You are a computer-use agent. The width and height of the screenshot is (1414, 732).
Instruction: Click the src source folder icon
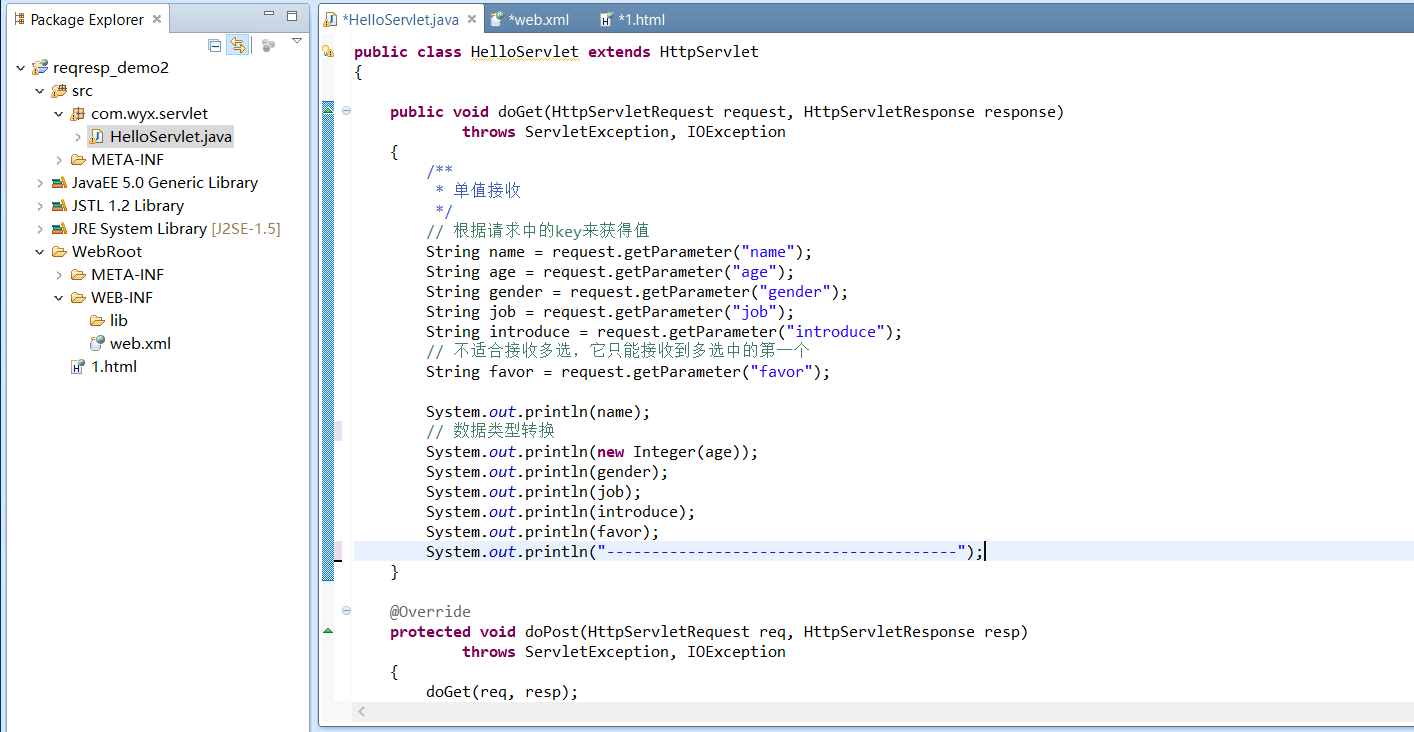click(59, 91)
